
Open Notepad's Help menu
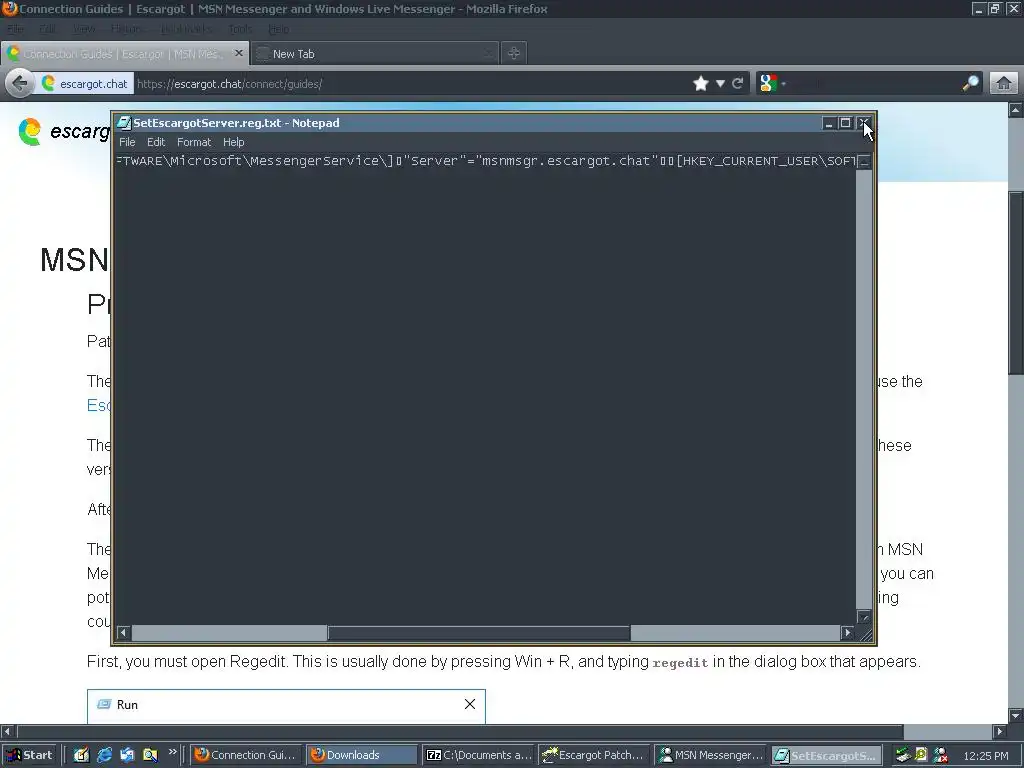233,142
